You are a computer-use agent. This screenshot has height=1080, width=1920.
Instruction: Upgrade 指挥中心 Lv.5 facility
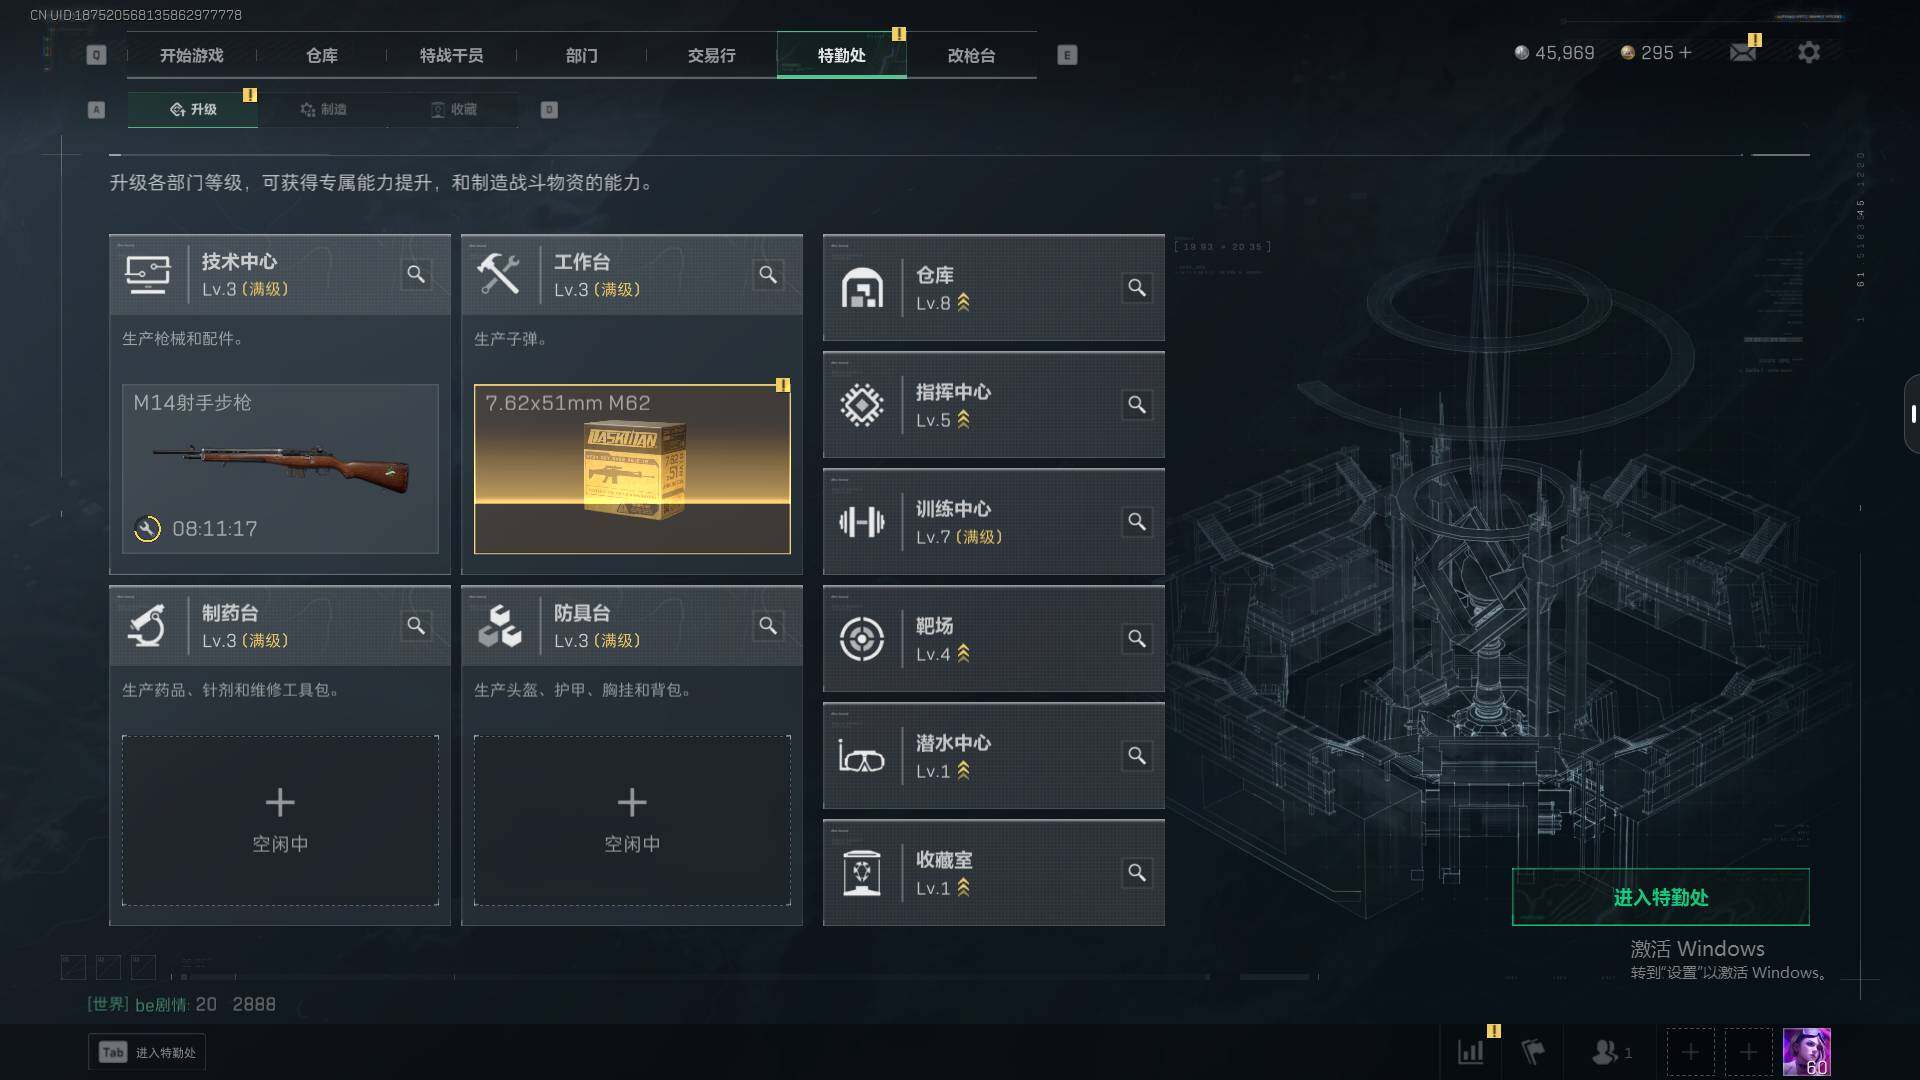pyautogui.click(x=993, y=405)
